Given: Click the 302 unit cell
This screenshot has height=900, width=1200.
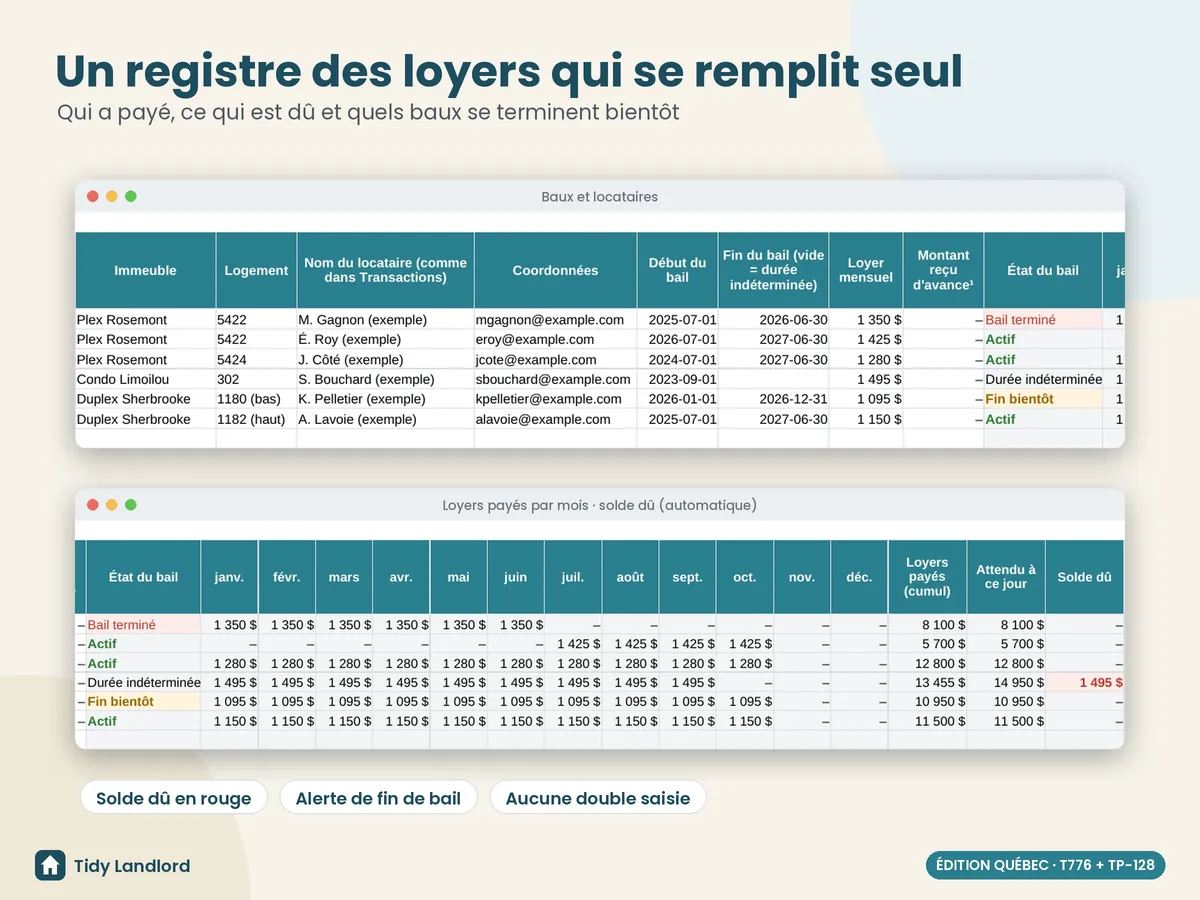Looking at the screenshot, I should 256,379.
